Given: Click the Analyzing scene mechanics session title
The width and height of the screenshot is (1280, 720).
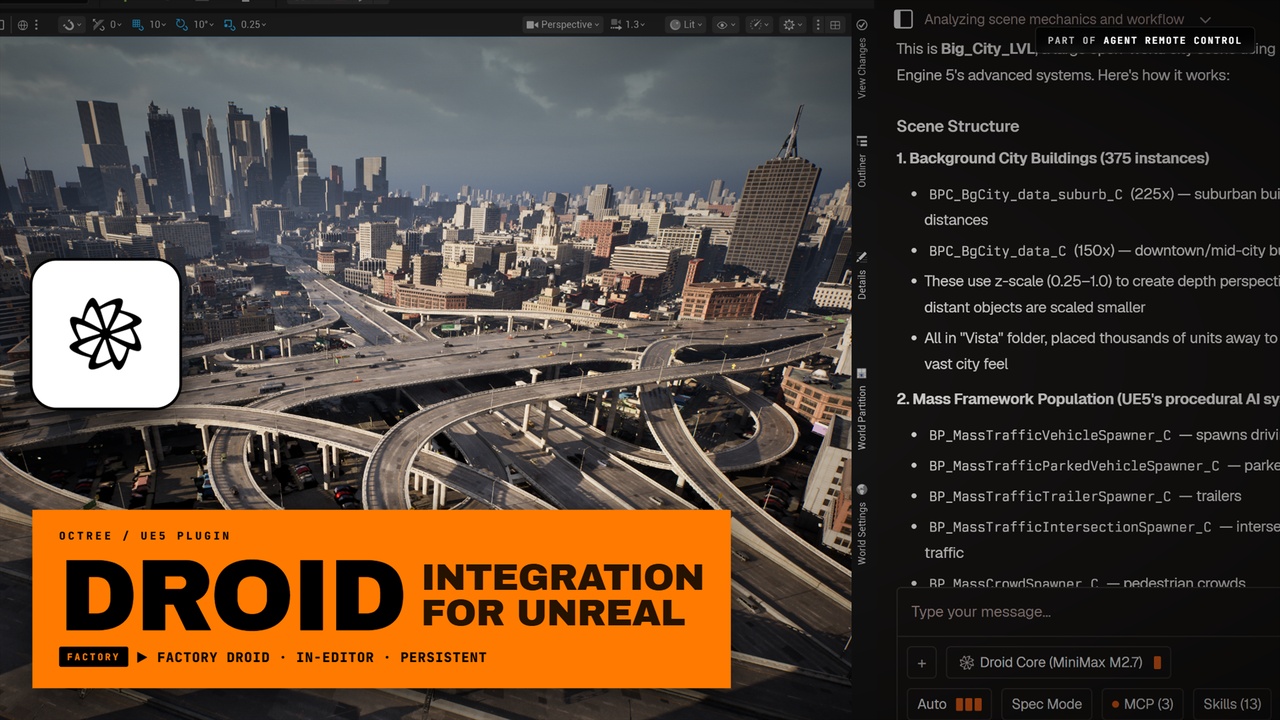Looking at the screenshot, I should point(1054,19).
